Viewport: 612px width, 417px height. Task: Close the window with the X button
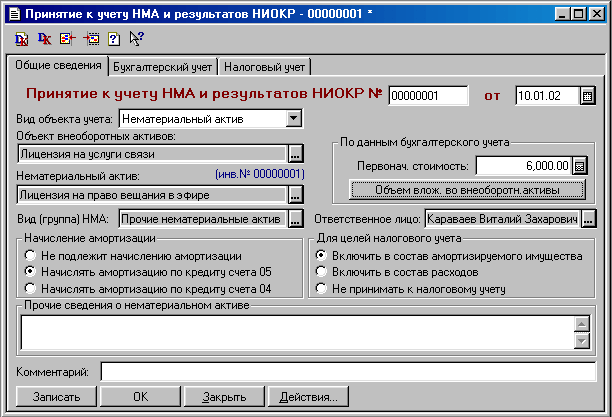point(597,14)
